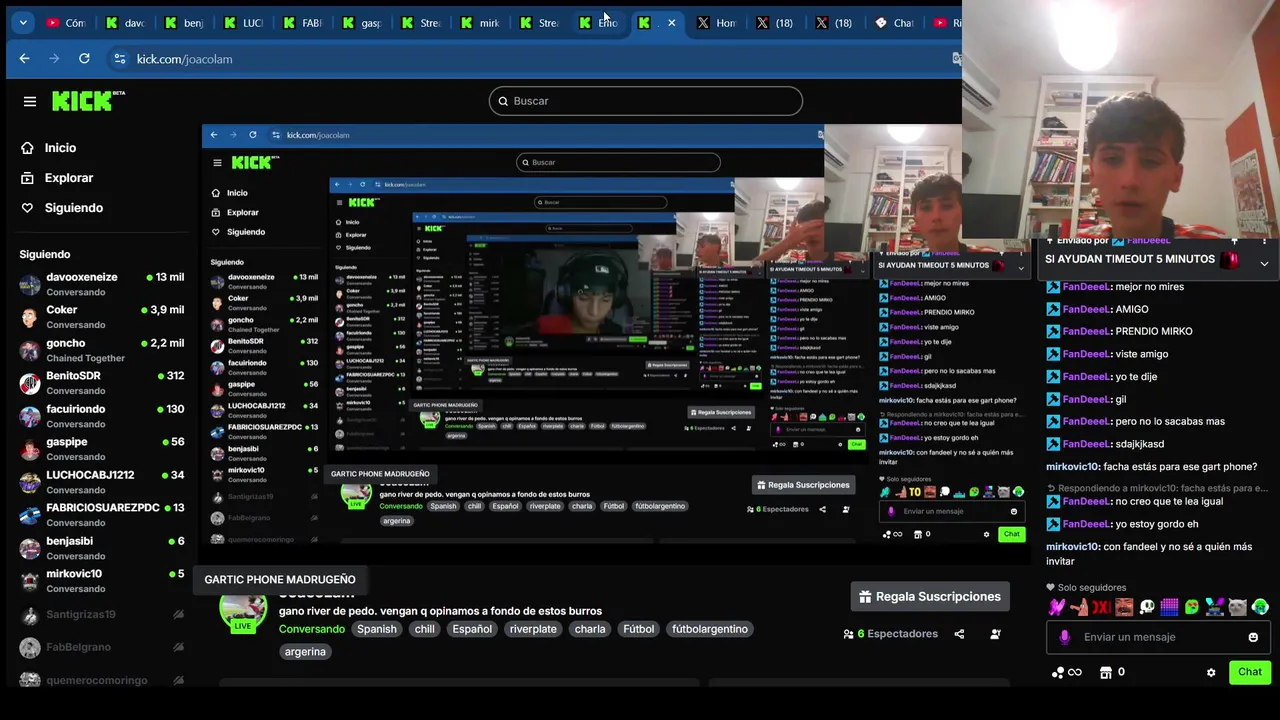Open the Kick sidebar hamburger menu
This screenshot has width=1280, height=720.
click(30, 101)
